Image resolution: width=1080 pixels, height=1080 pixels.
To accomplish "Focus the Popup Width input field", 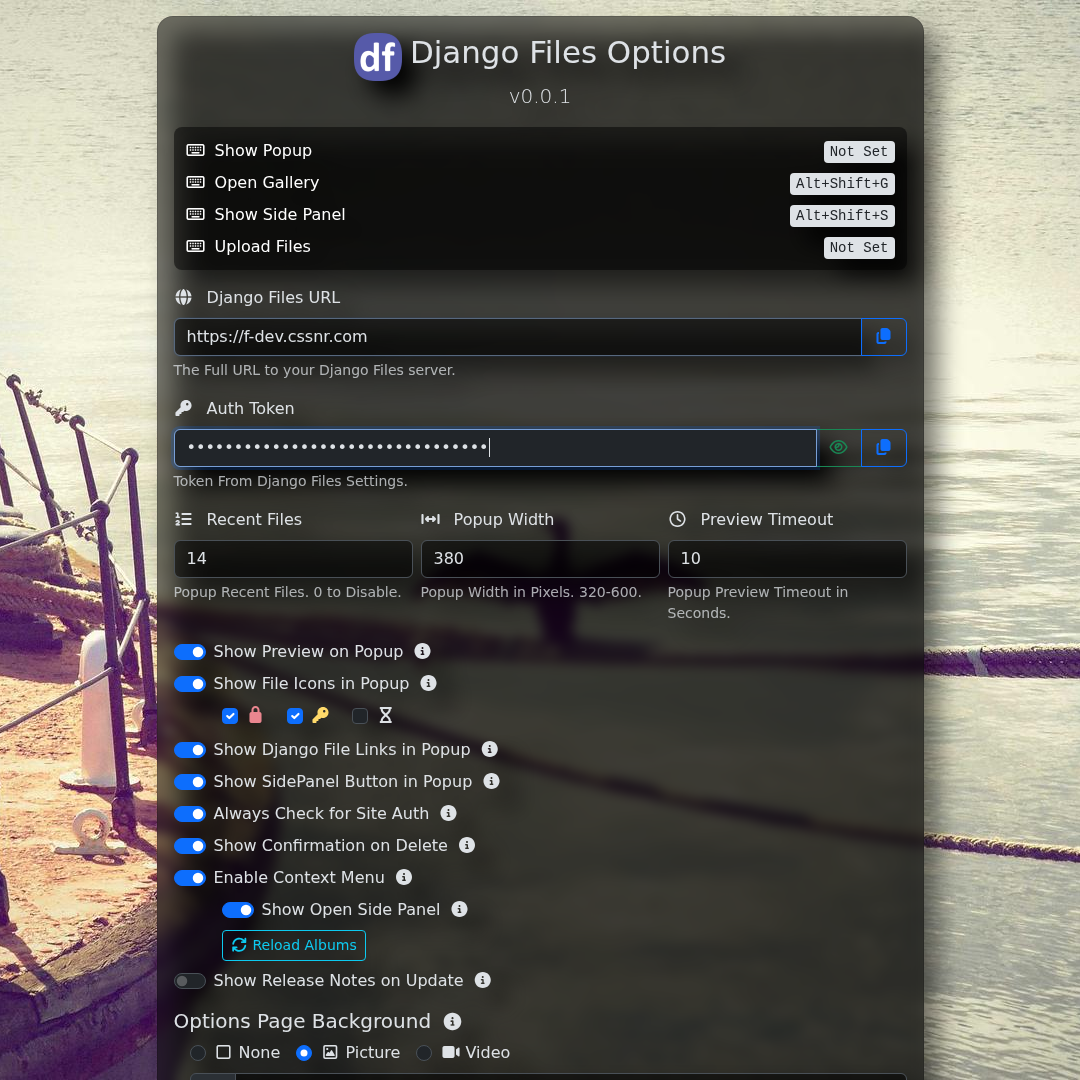I will pos(540,559).
